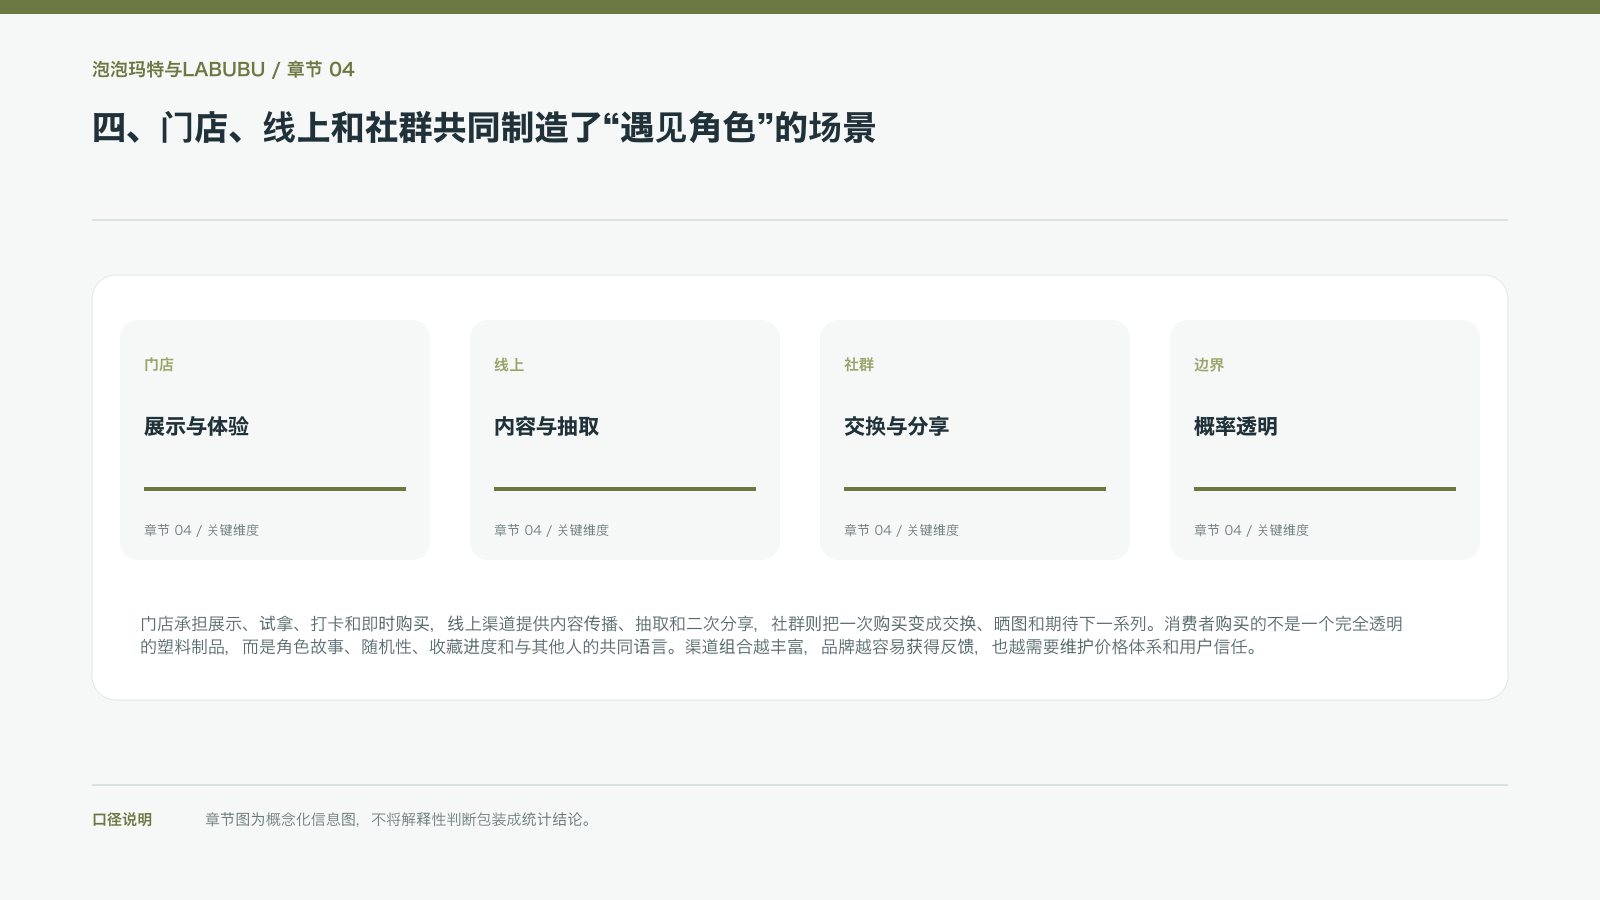Image resolution: width=1600 pixels, height=900 pixels.
Task: Click '章节 04 / 关键维度' in the 社群 card
Action: coord(901,530)
